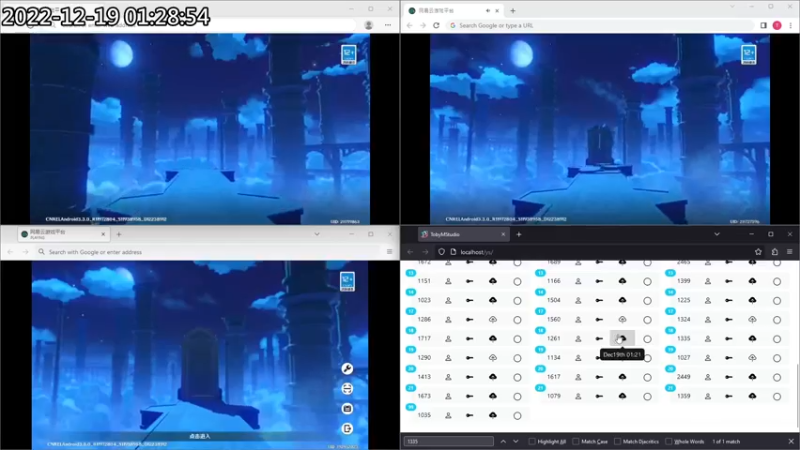
Task: Open new tab in top-right Chrome window
Action: [513, 11]
